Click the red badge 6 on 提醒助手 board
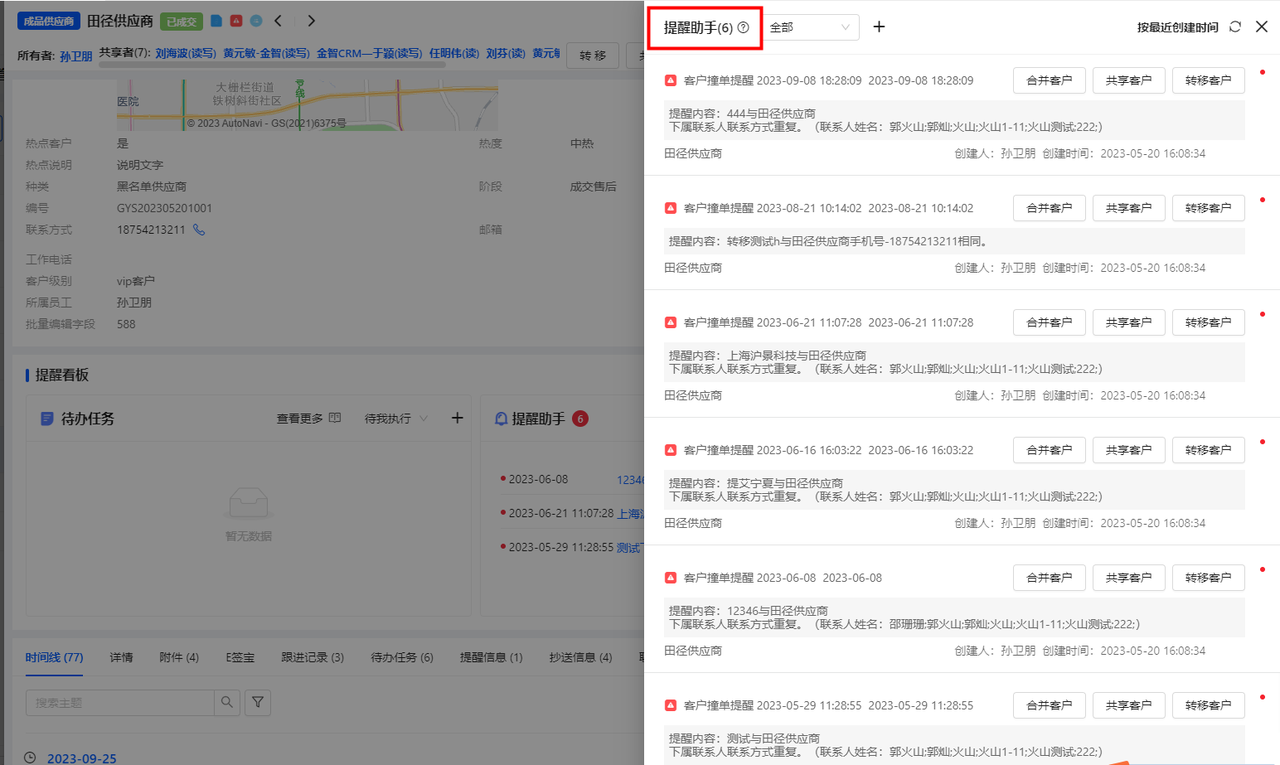Screen dimensions: 1280x765 [x=580, y=418]
